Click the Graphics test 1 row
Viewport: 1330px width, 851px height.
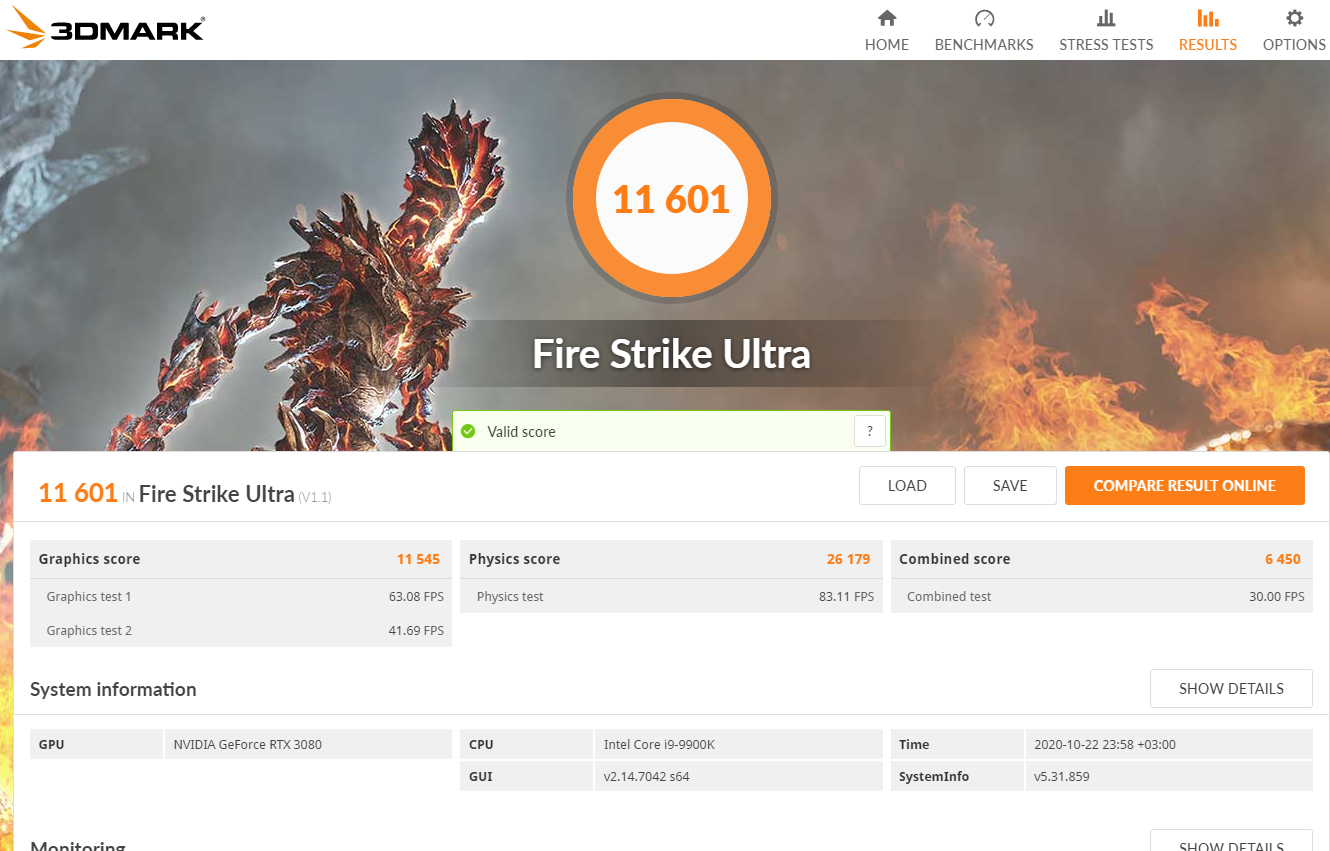click(x=241, y=596)
